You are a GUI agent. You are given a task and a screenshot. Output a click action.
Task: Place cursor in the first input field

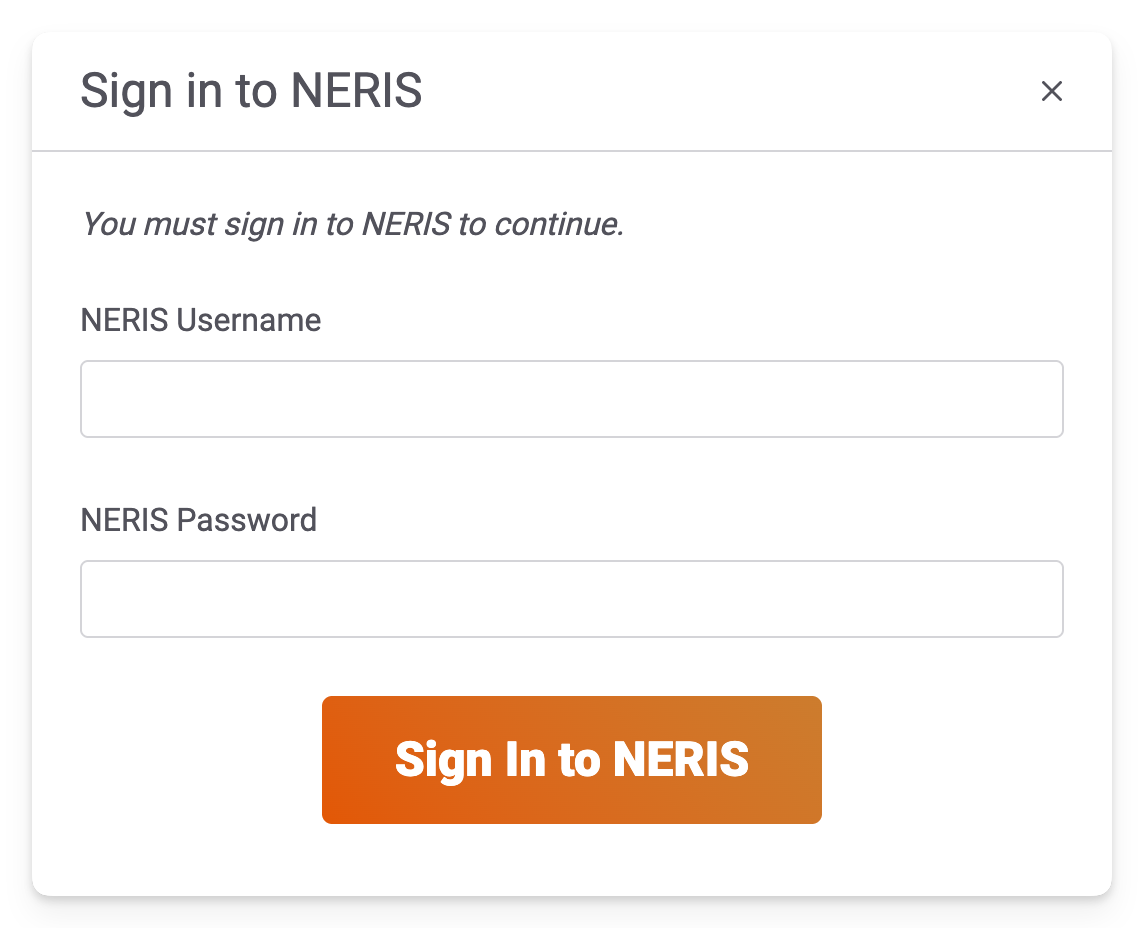(x=571, y=399)
